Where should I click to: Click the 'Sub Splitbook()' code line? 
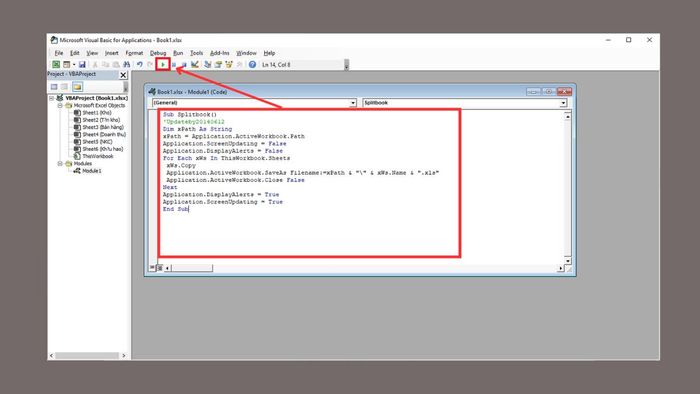coord(190,114)
